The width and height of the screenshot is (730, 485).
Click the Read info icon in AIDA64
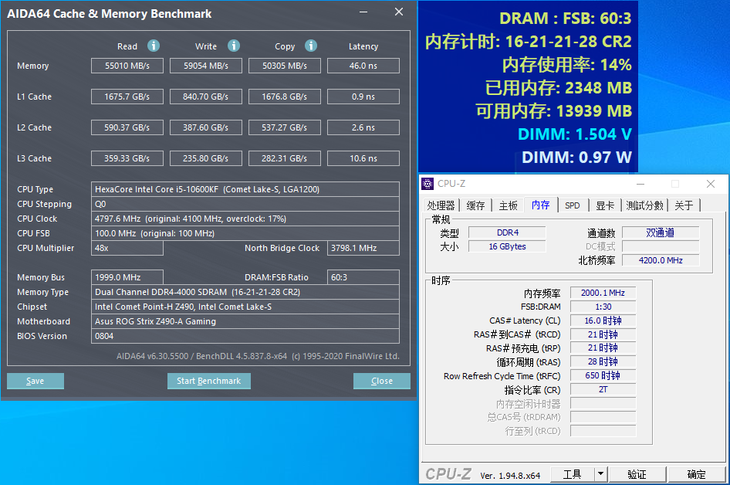click(x=153, y=46)
